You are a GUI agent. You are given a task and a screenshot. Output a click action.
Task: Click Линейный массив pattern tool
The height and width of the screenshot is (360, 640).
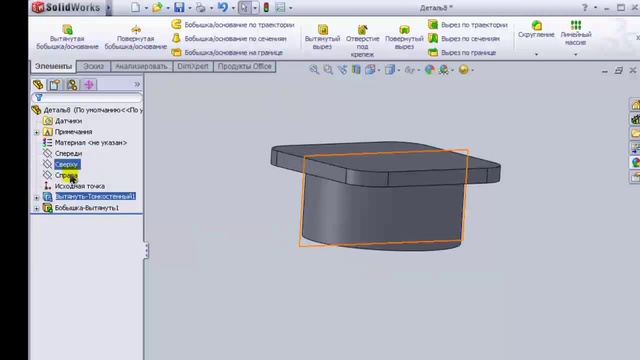click(576, 33)
